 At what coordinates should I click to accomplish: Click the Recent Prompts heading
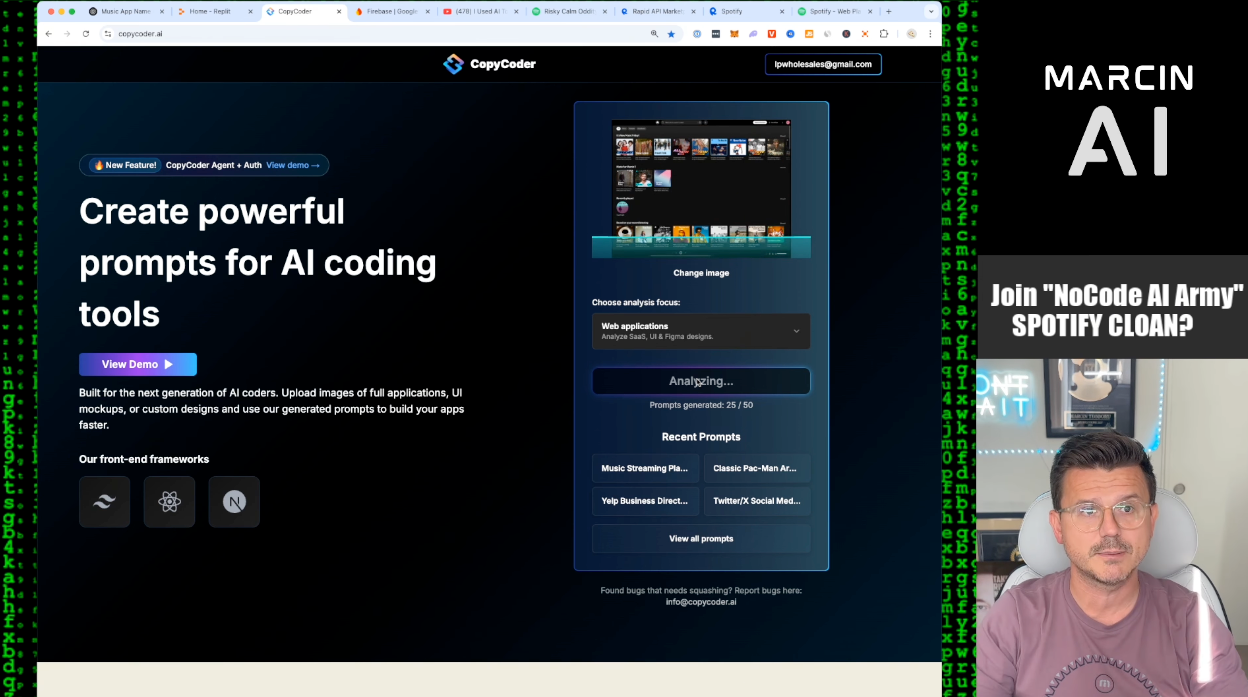tap(701, 437)
